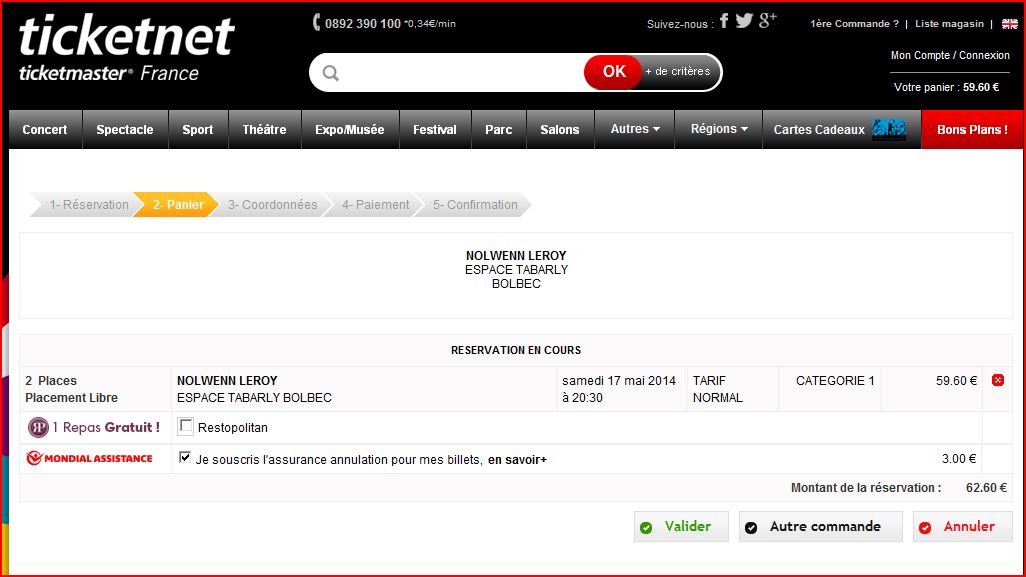Open the '1ère Commande ?' link
Viewport: 1026px width, 577px height.
(x=855, y=24)
